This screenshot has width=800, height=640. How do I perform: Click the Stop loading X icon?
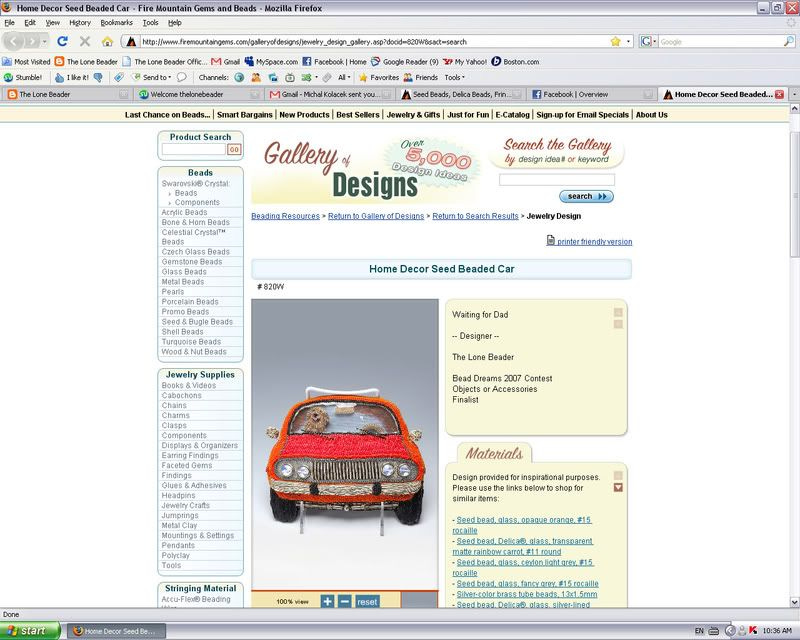85,41
